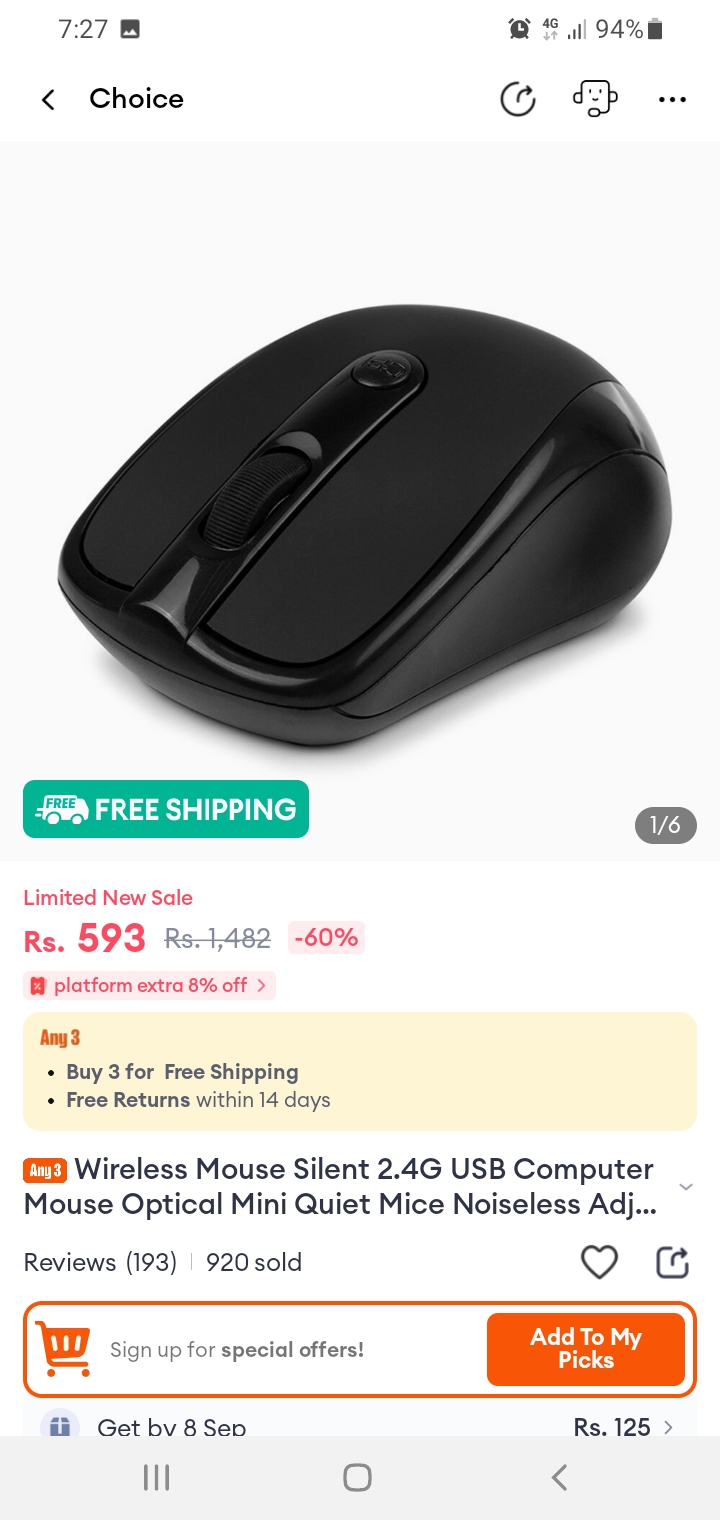This screenshot has width=720, height=1520.
Task: Tap the FREE SHIPPING badge
Action: tap(166, 809)
